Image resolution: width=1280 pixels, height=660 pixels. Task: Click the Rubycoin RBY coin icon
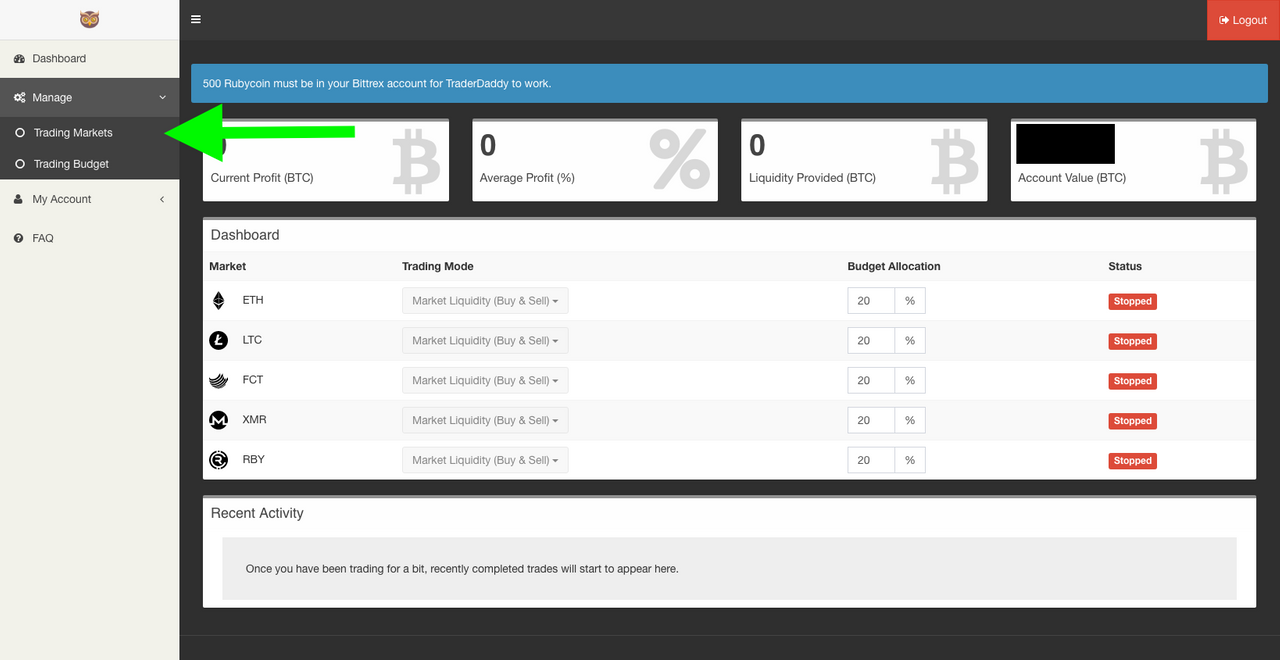(x=219, y=460)
